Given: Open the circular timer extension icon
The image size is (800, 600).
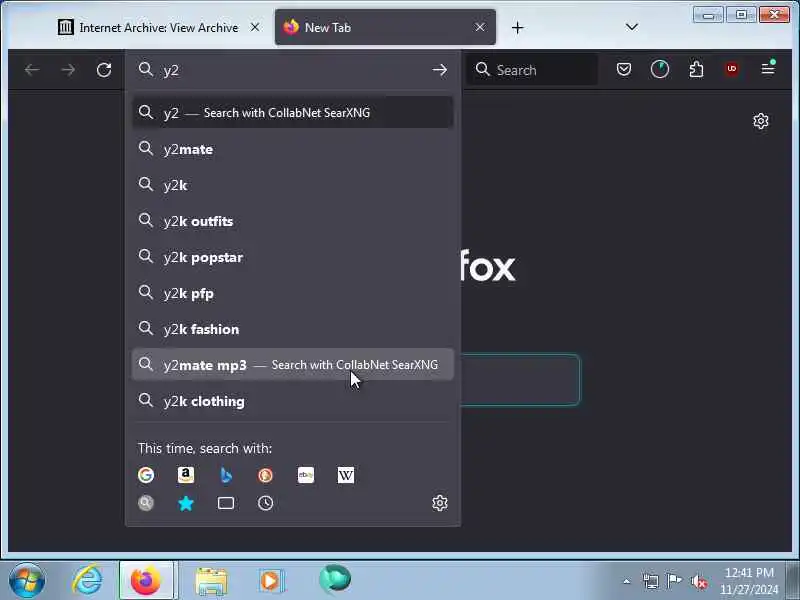Looking at the screenshot, I should tap(660, 69).
